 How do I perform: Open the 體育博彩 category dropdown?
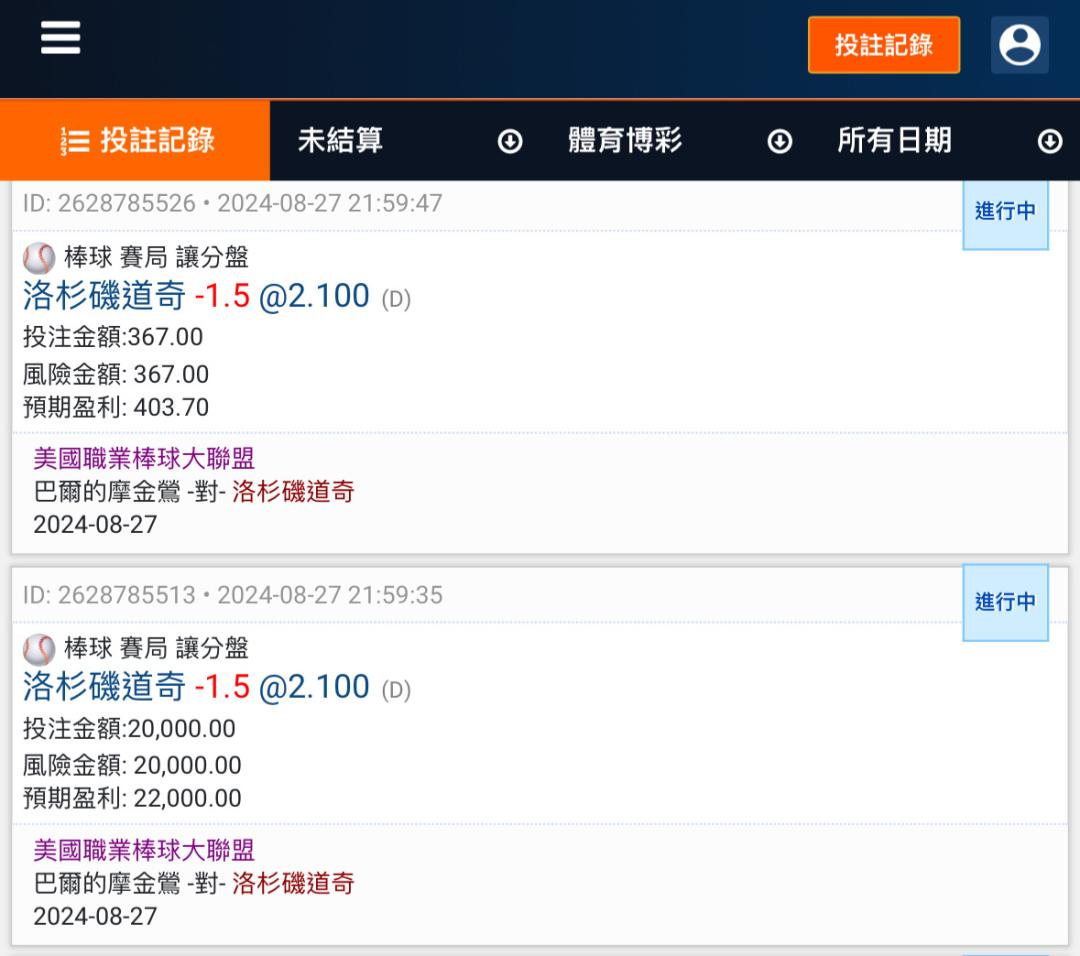click(675, 141)
